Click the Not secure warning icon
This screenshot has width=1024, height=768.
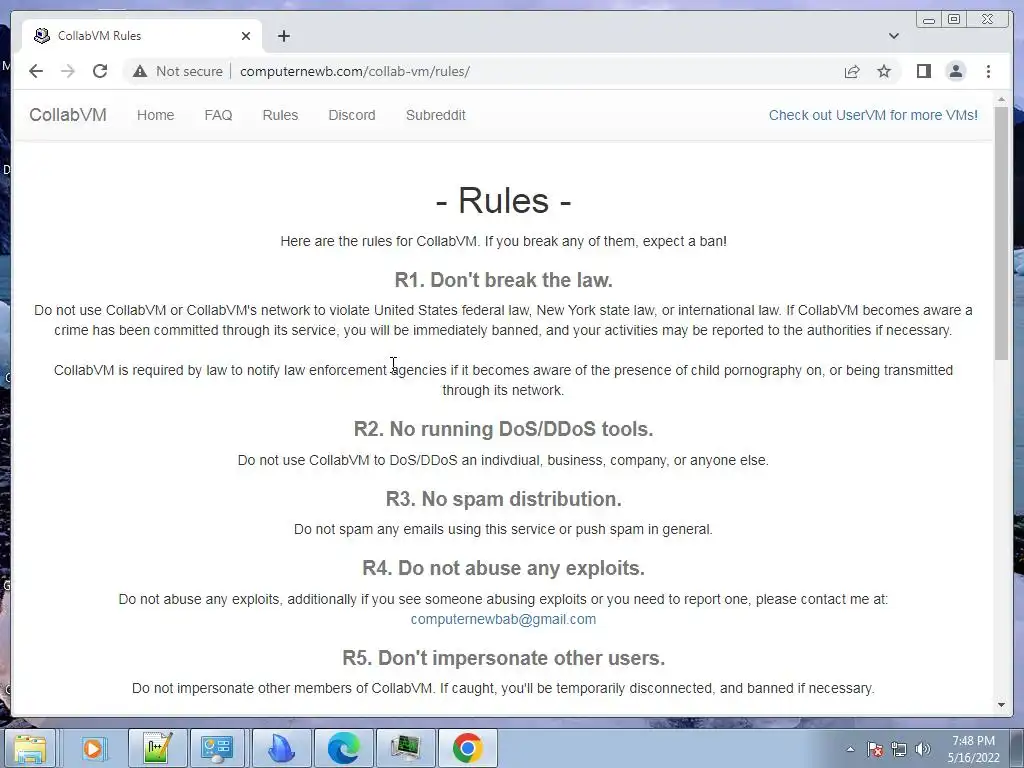point(140,71)
